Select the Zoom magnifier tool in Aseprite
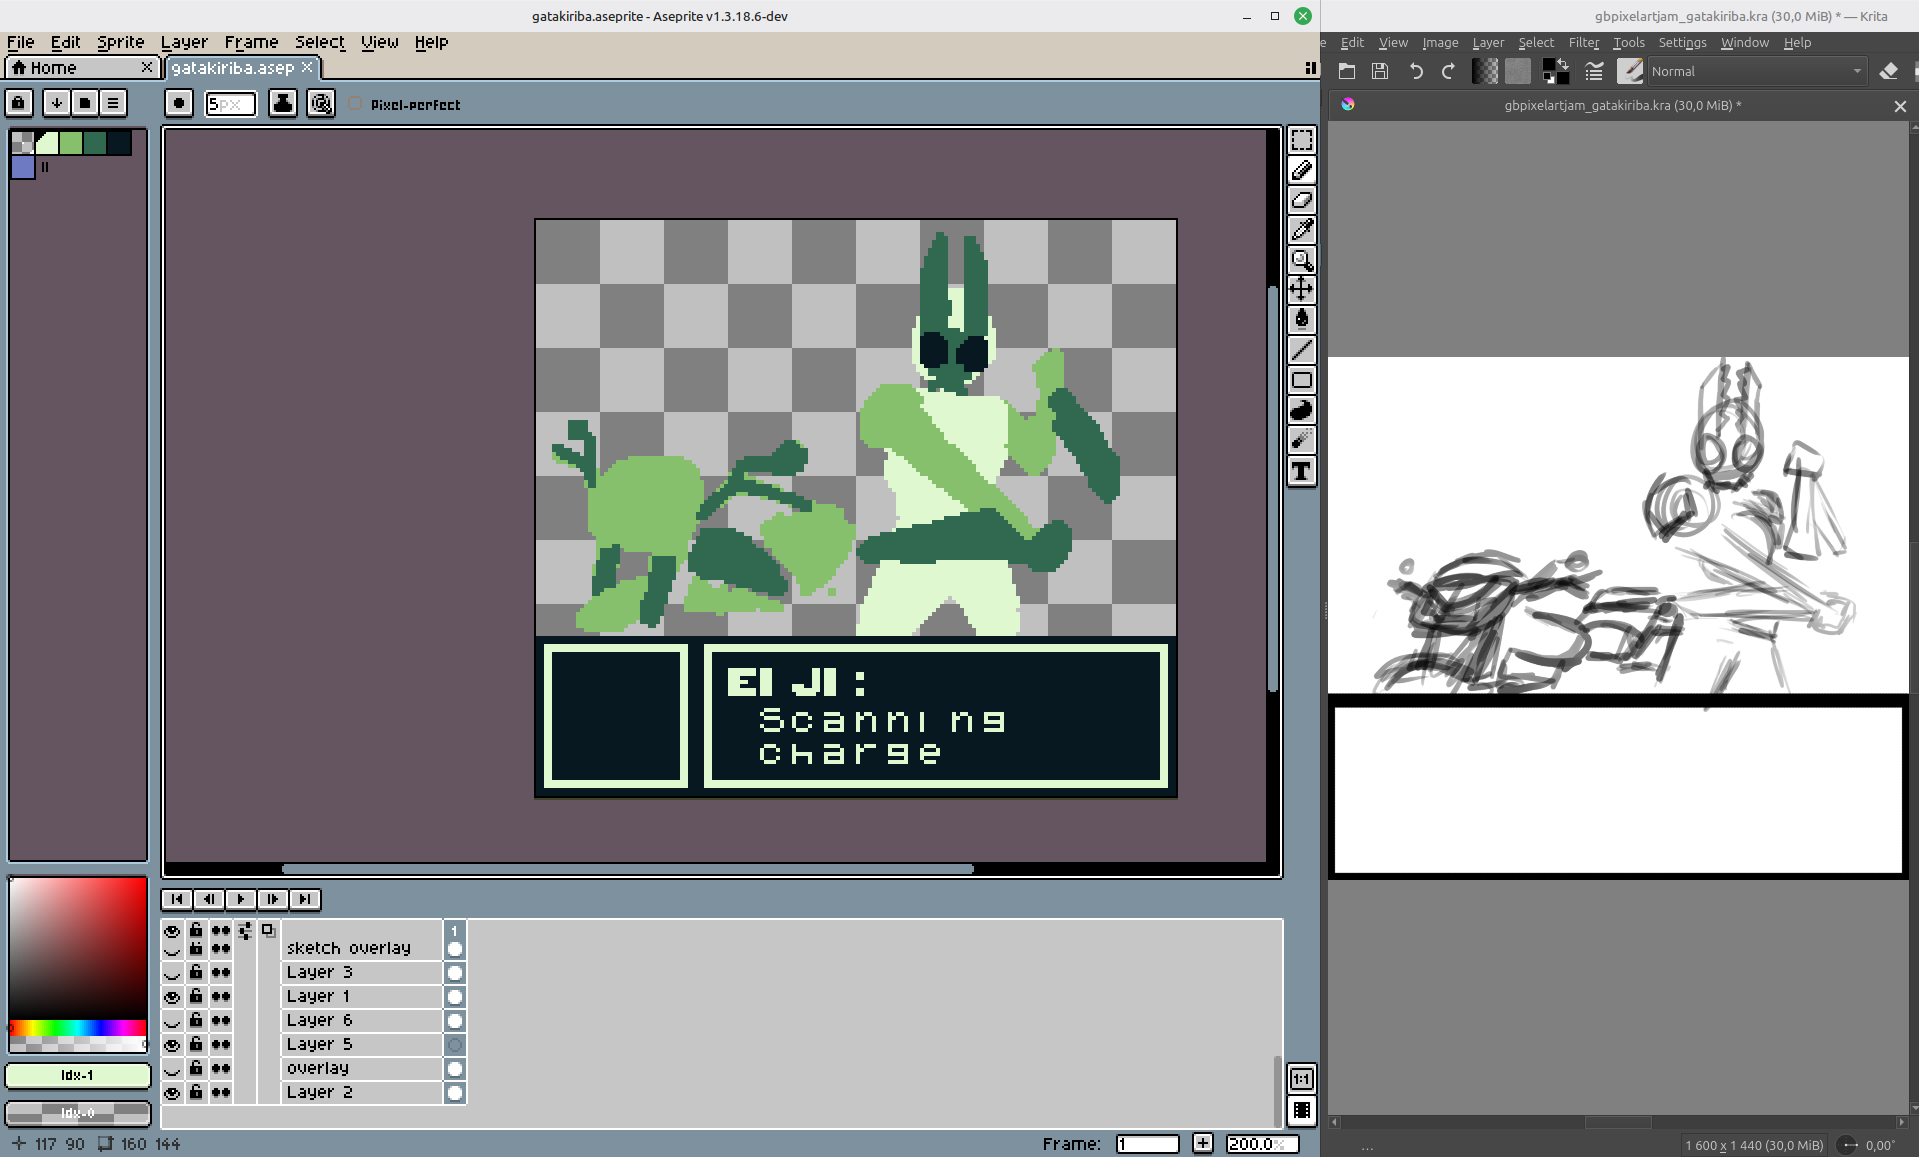The height and width of the screenshot is (1157, 1919). click(x=1301, y=260)
